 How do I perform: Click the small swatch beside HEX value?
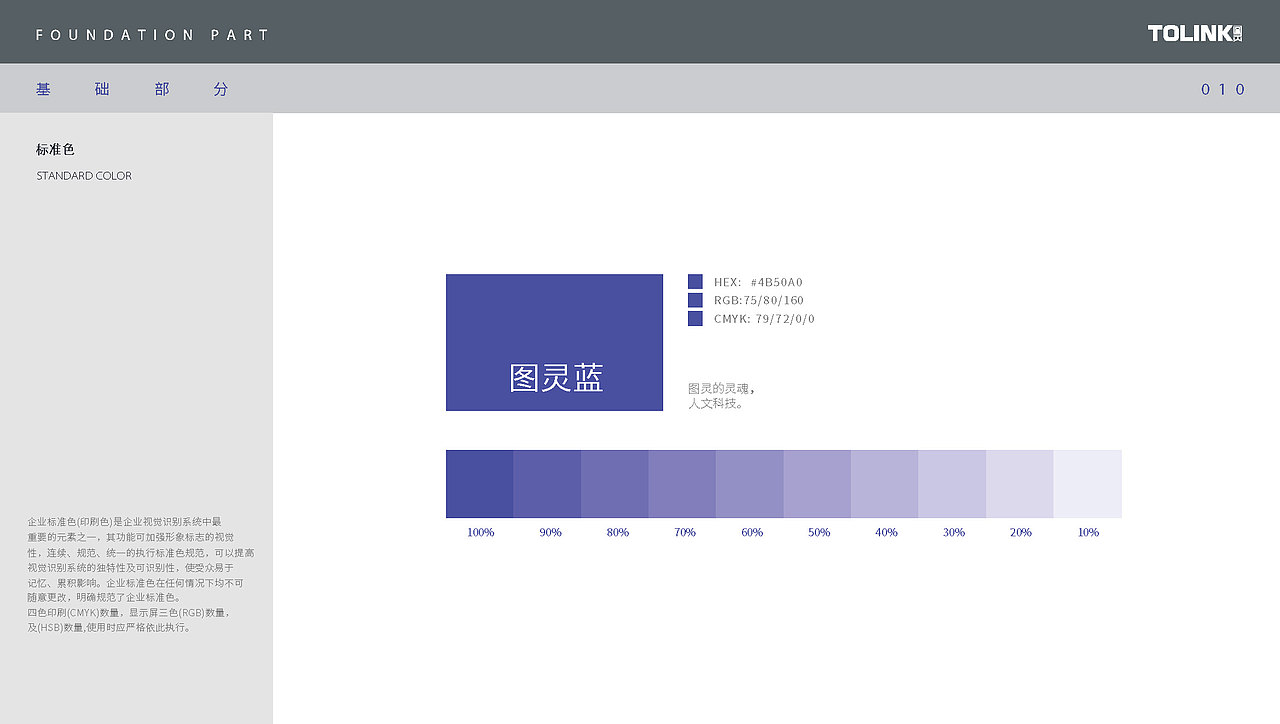[x=695, y=282]
